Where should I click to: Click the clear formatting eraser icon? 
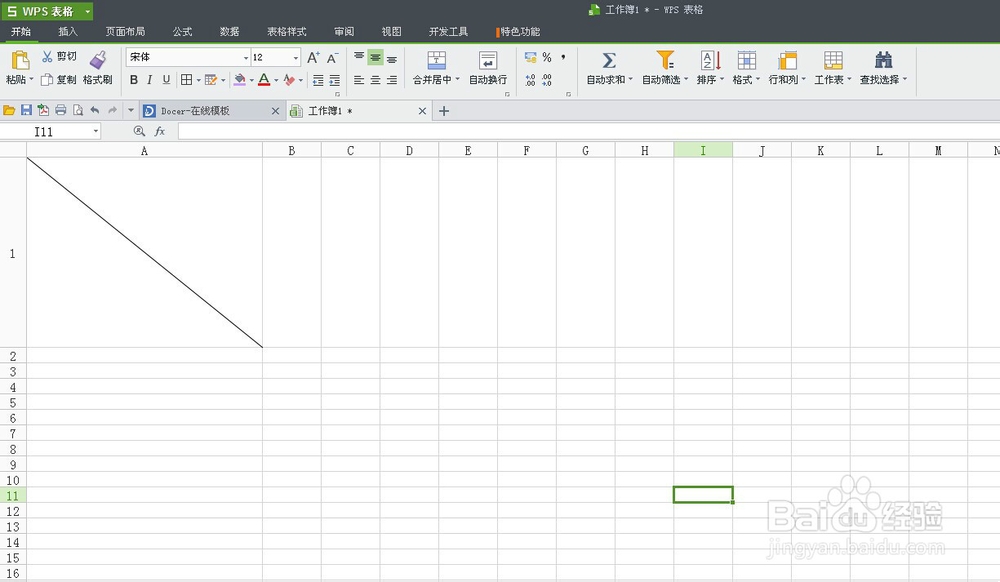(x=289, y=80)
